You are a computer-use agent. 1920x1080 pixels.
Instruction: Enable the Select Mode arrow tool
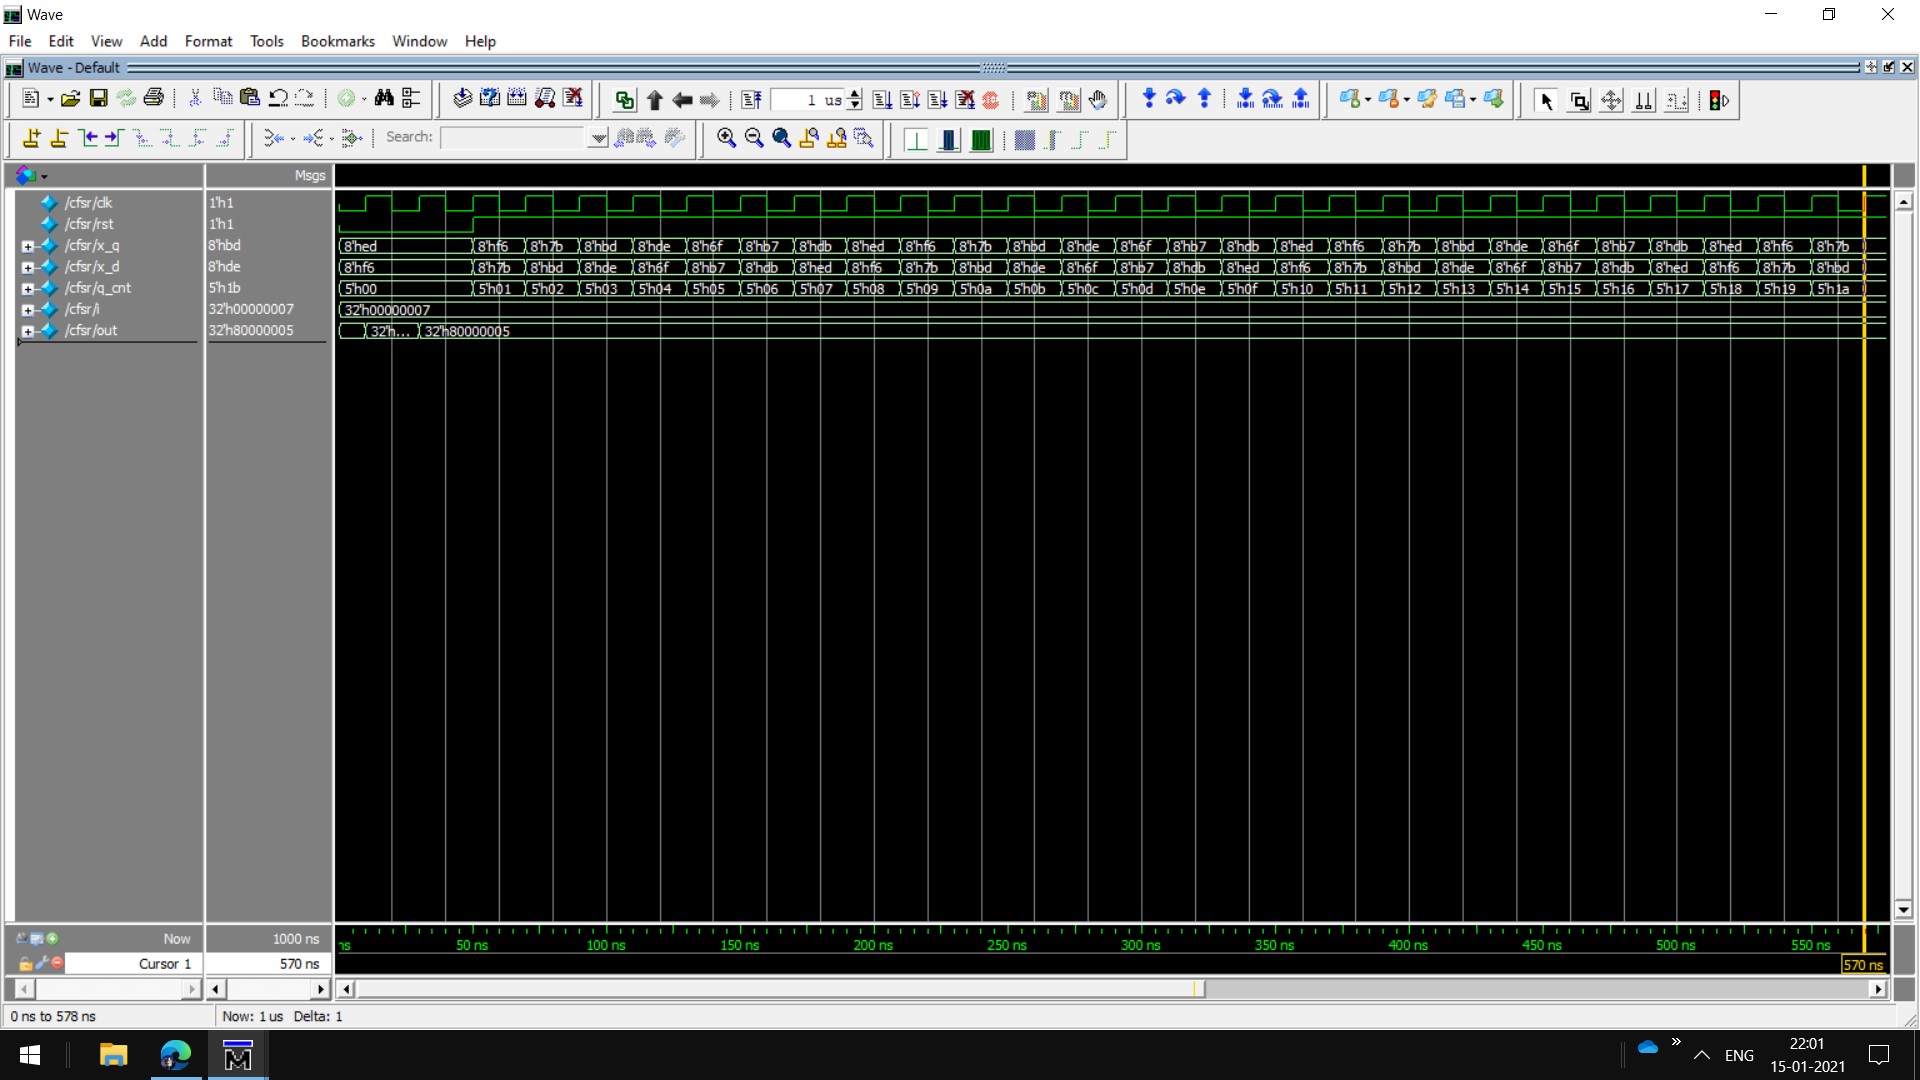point(1546,101)
